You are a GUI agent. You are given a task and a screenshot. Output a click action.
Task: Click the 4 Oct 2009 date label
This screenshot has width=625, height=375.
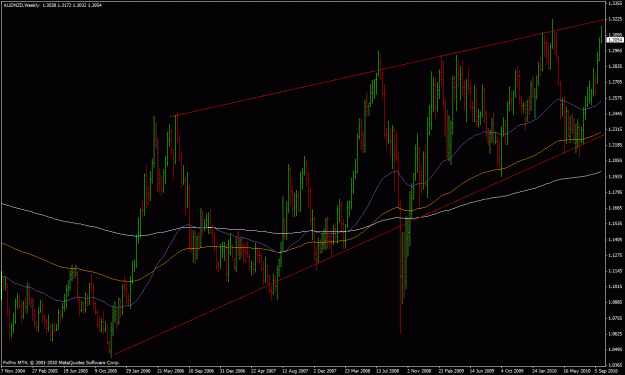(513, 371)
